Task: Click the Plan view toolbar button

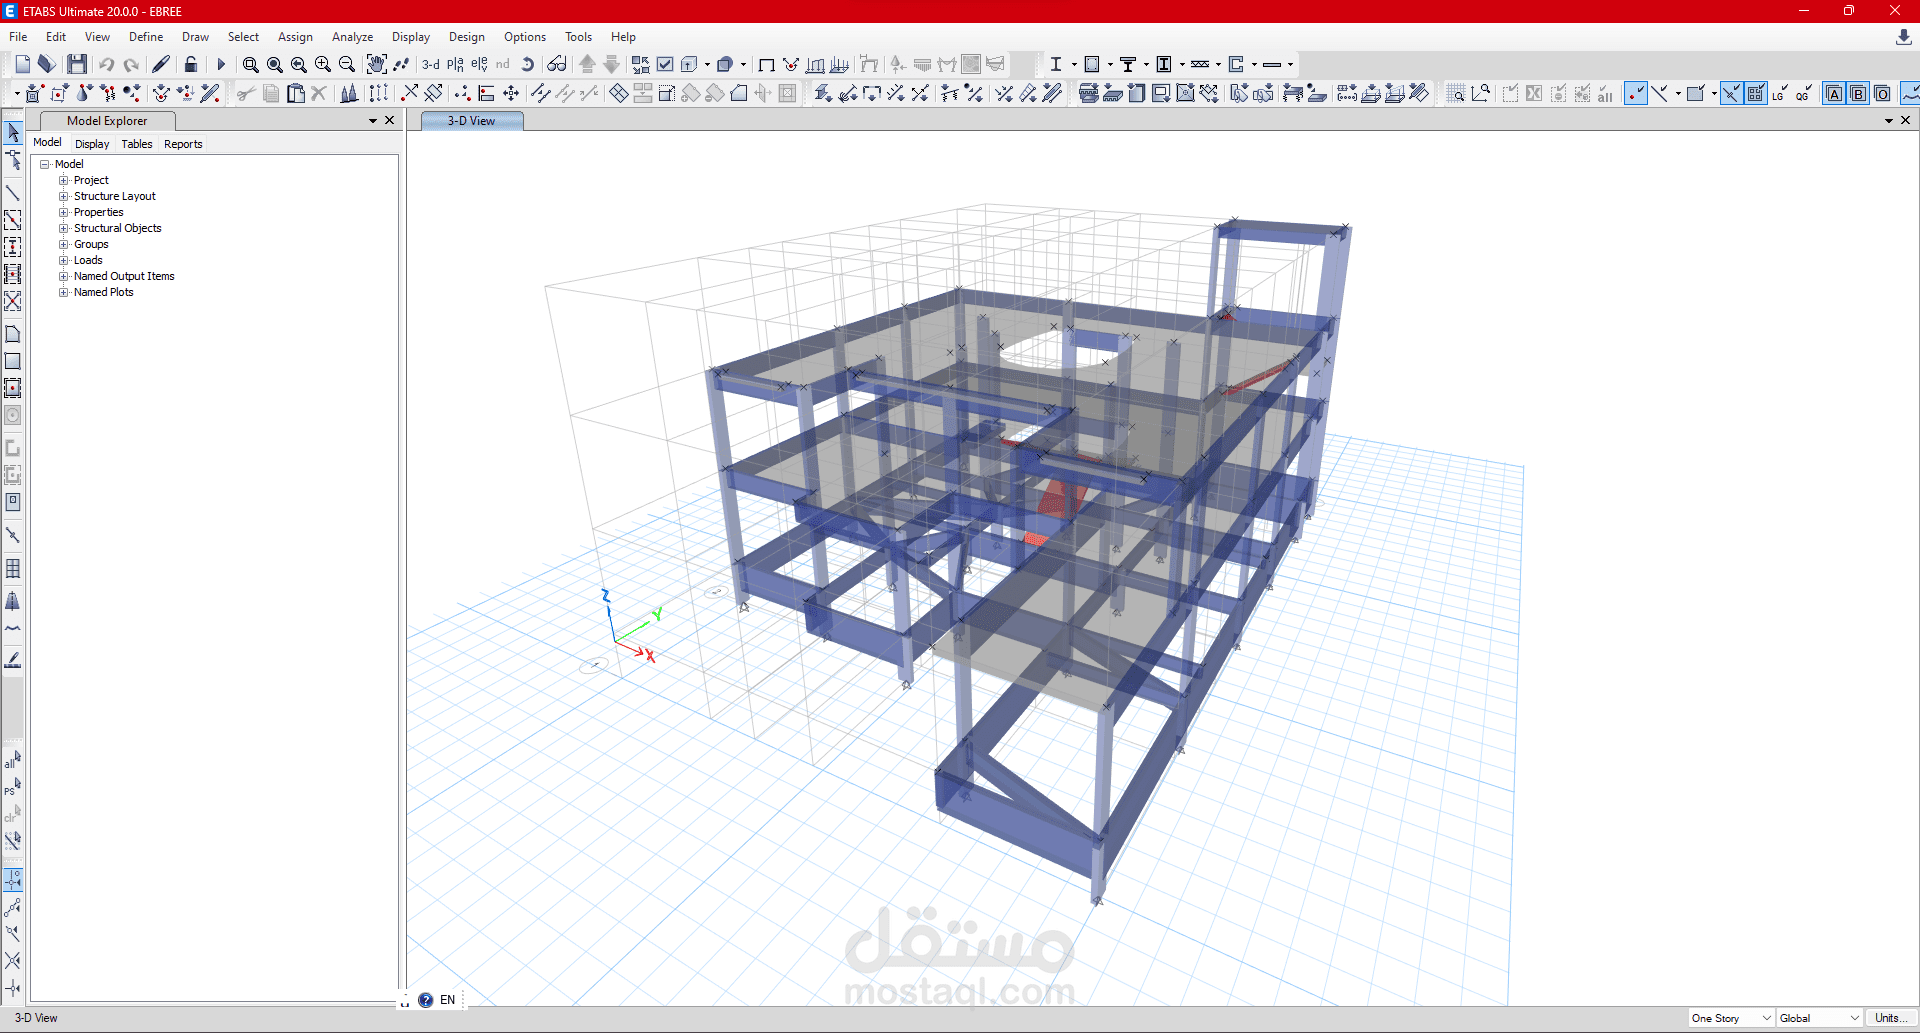Action: pos(455,64)
